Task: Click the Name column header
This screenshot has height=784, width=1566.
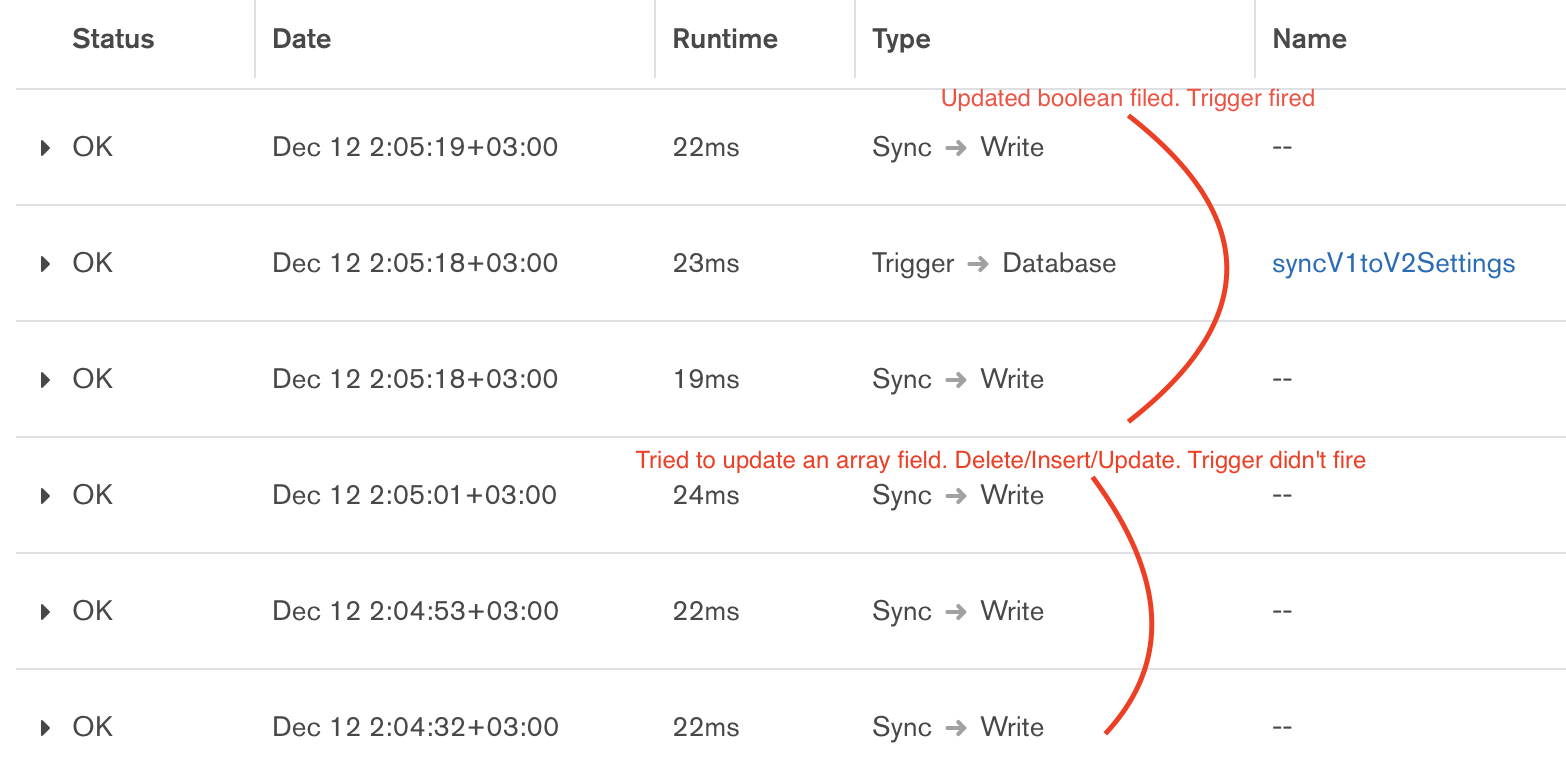Action: pyautogui.click(x=1309, y=39)
